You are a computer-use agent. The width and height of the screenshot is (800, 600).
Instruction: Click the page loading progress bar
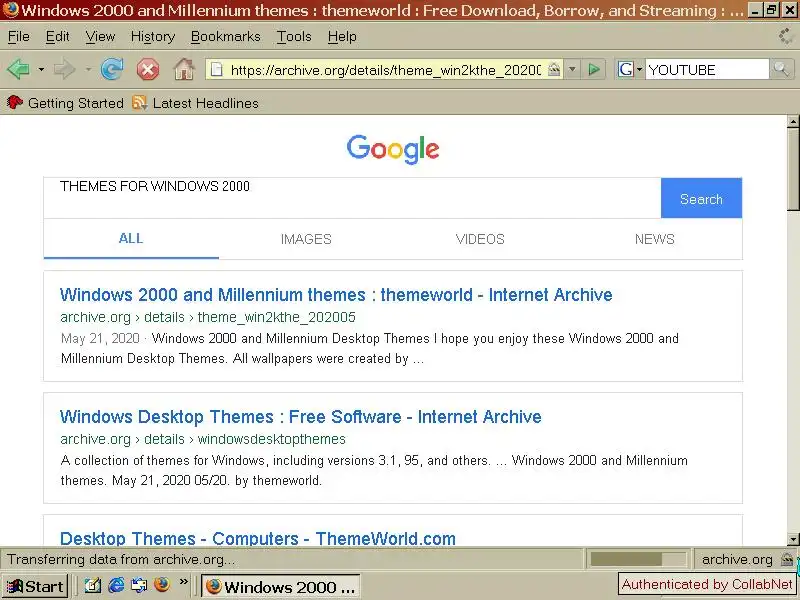click(x=638, y=560)
